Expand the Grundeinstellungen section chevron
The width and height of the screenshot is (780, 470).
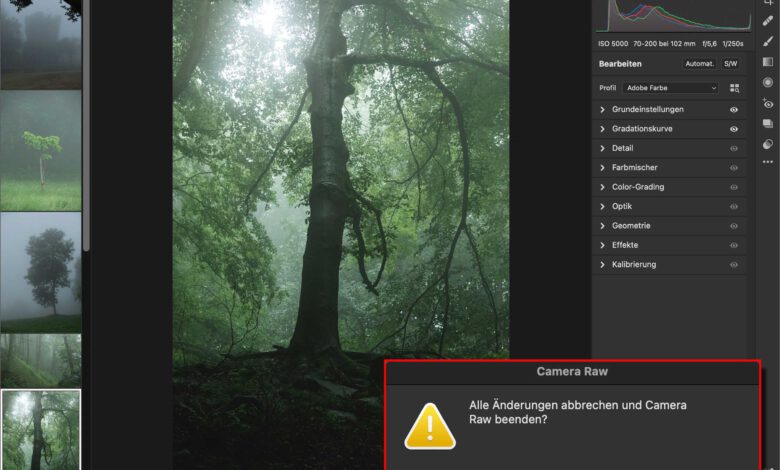coord(602,109)
